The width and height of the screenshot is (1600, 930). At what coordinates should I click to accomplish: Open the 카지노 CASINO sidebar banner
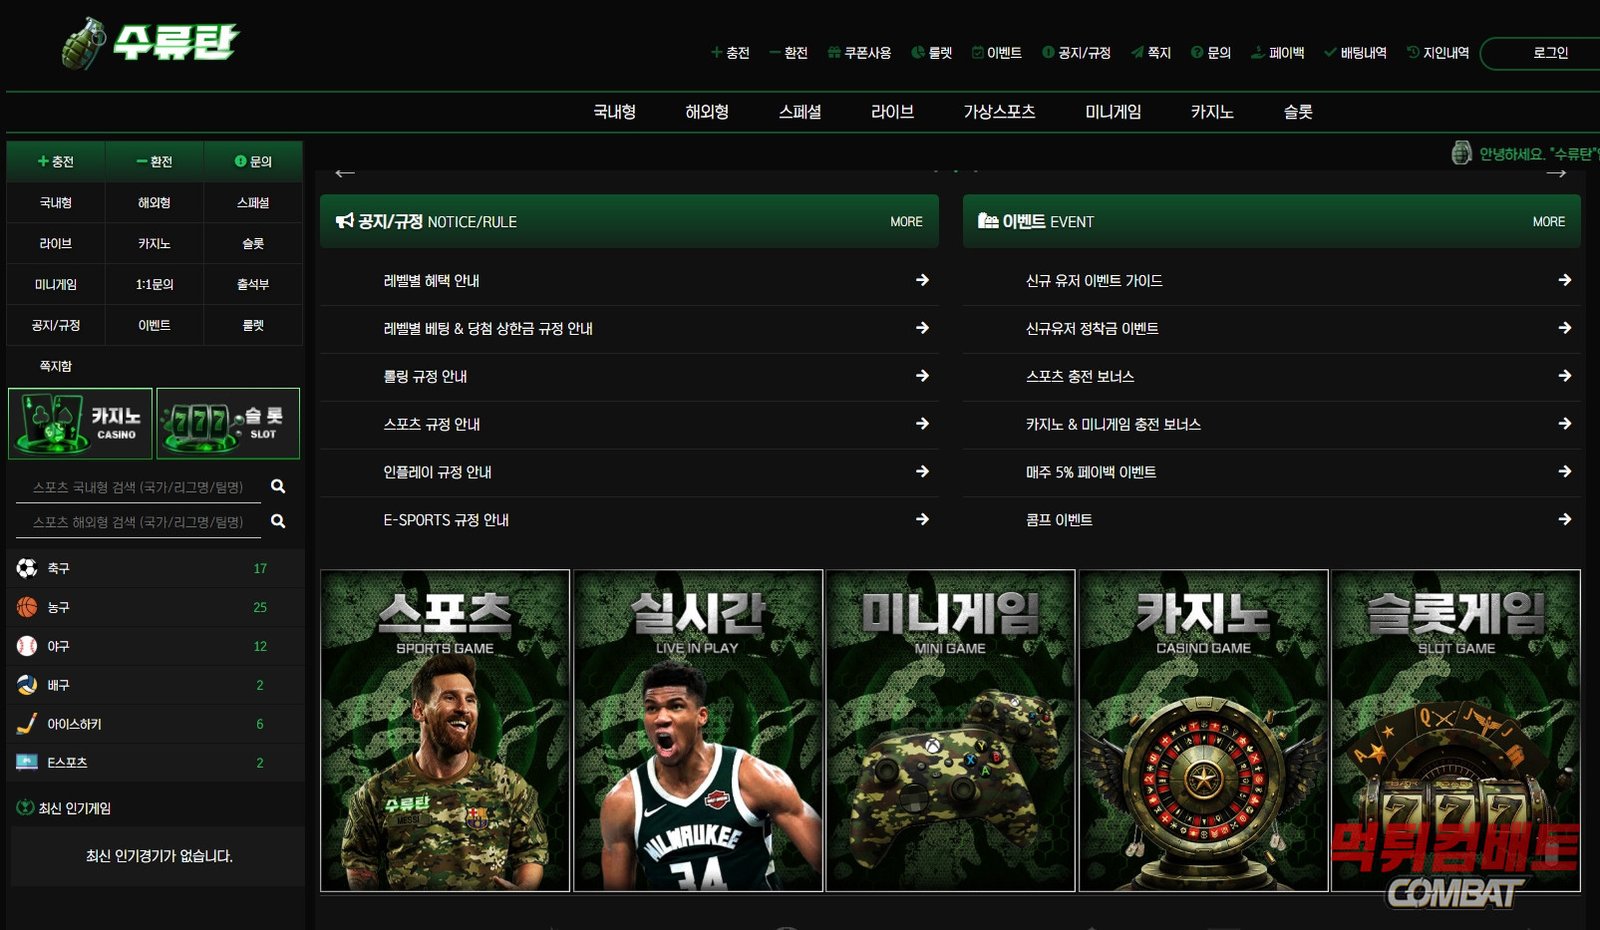(x=80, y=423)
